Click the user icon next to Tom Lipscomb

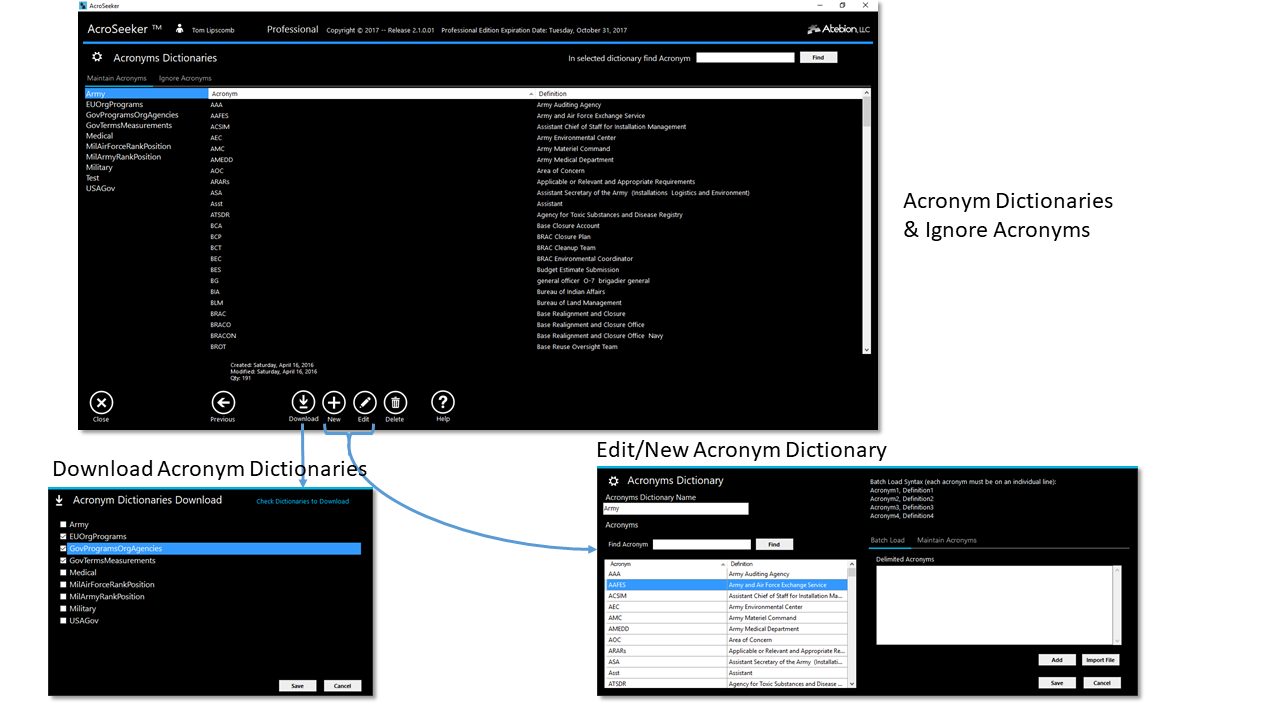[x=179, y=29]
